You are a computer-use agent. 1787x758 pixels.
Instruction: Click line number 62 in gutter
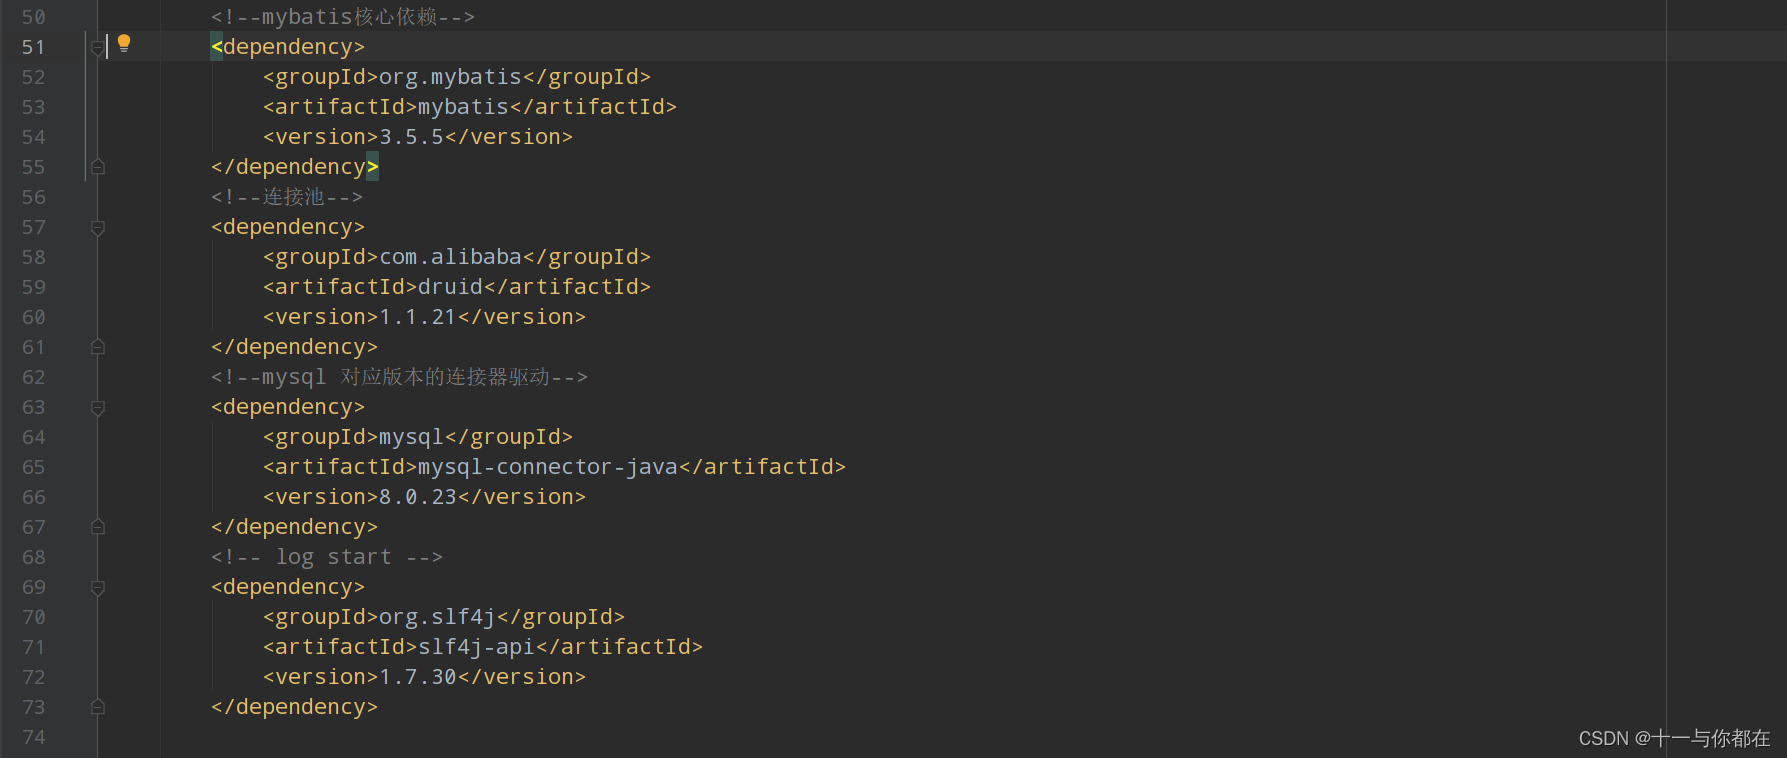tap(34, 377)
